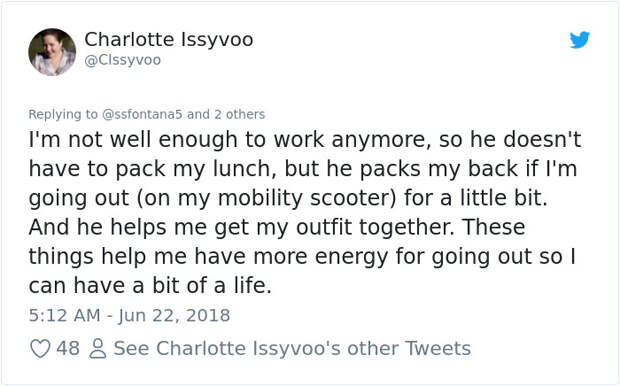Open Charlotte Issyvoo's profile picture

click(x=52, y=52)
